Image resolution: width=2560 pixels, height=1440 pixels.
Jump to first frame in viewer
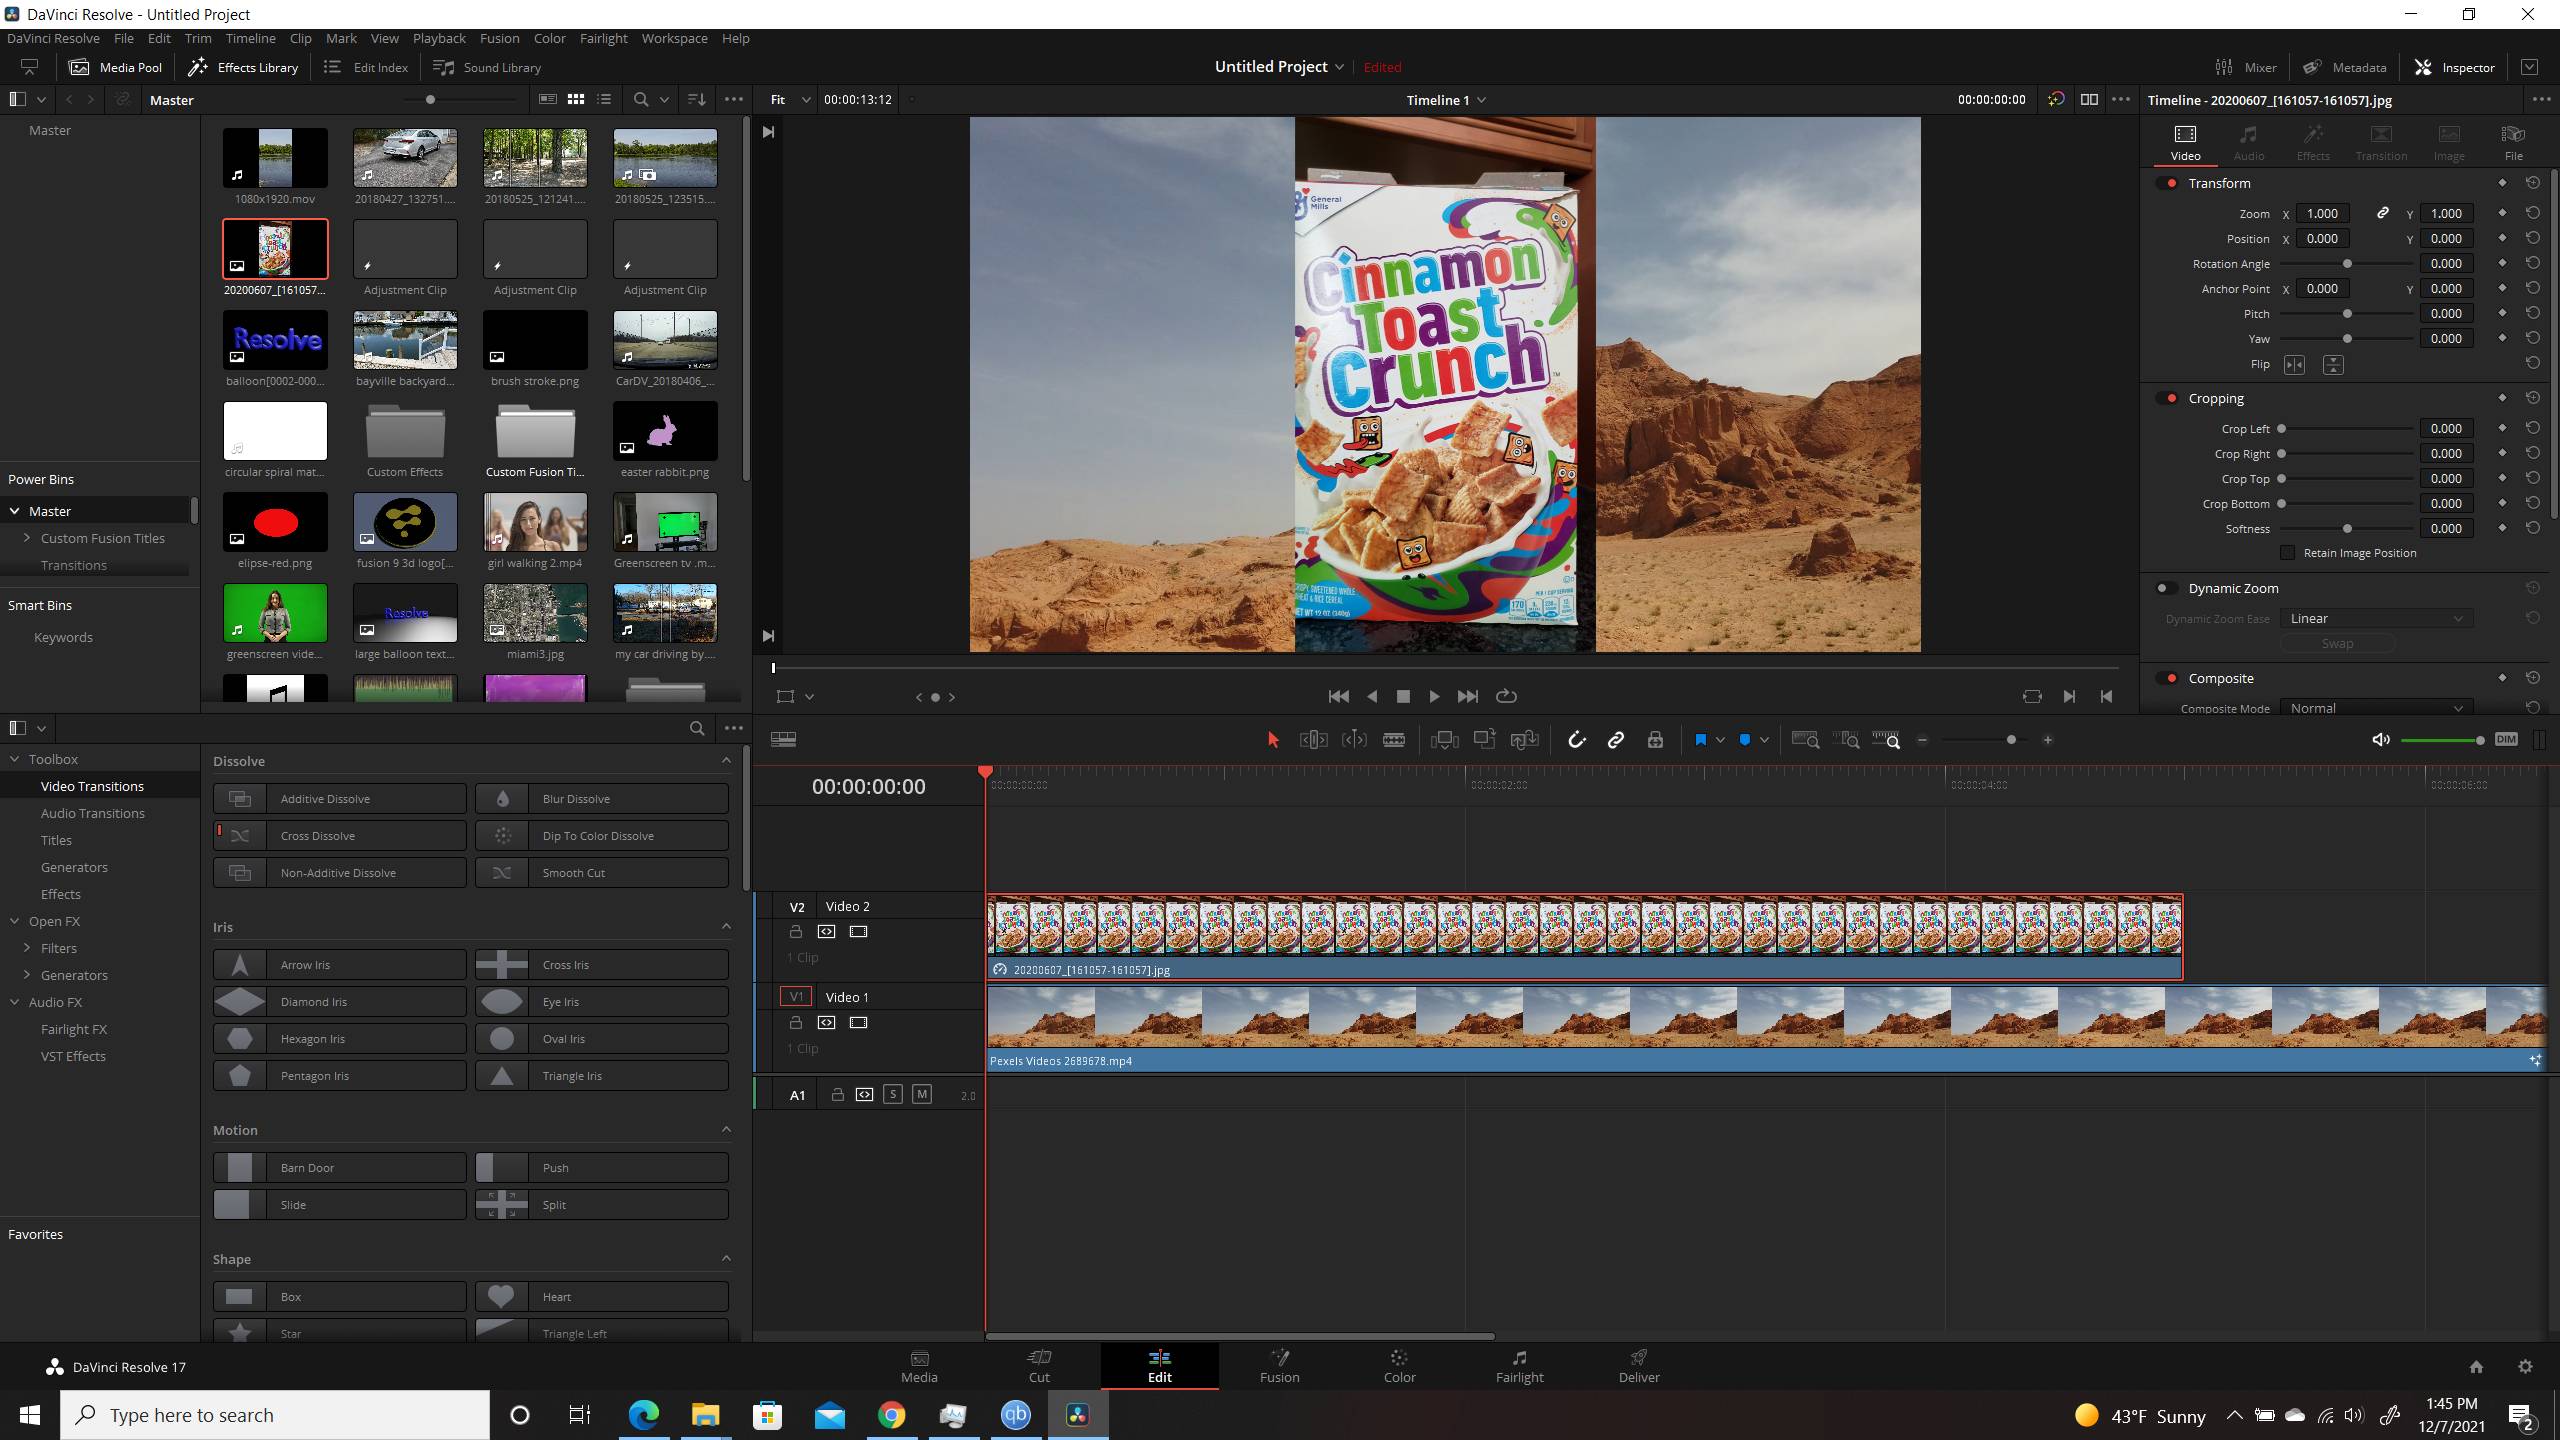tap(1338, 697)
